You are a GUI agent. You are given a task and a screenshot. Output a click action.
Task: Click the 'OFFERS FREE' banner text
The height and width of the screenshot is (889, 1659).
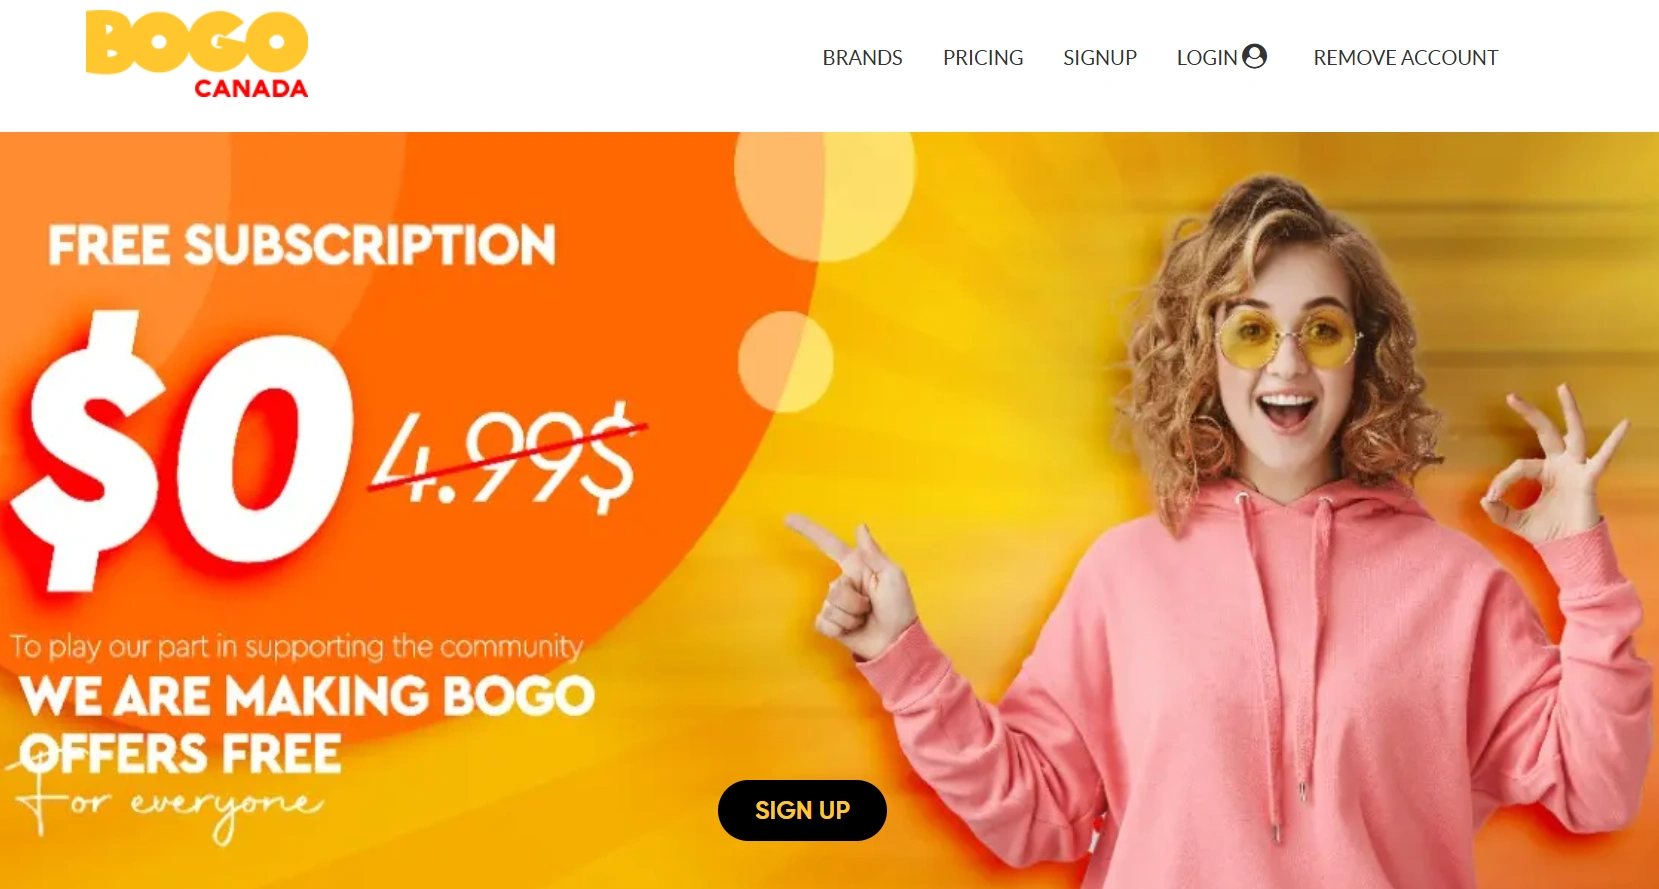(182, 755)
